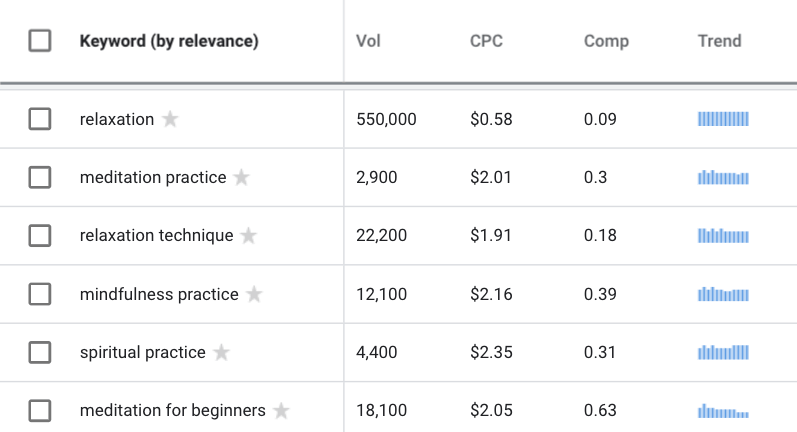Screen dimensions: 797x432
Task: Sort table by Vol column
Action: point(368,41)
